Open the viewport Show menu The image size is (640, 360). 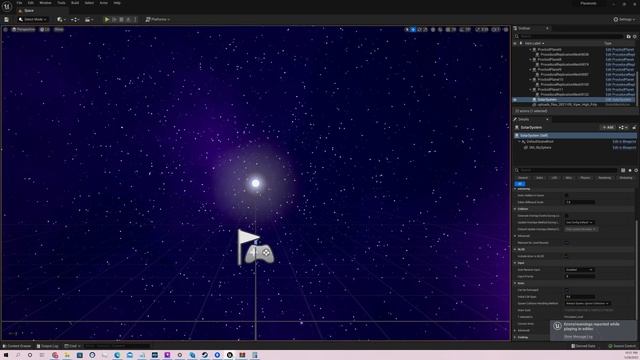pyautogui.click(x=59, y=29)
